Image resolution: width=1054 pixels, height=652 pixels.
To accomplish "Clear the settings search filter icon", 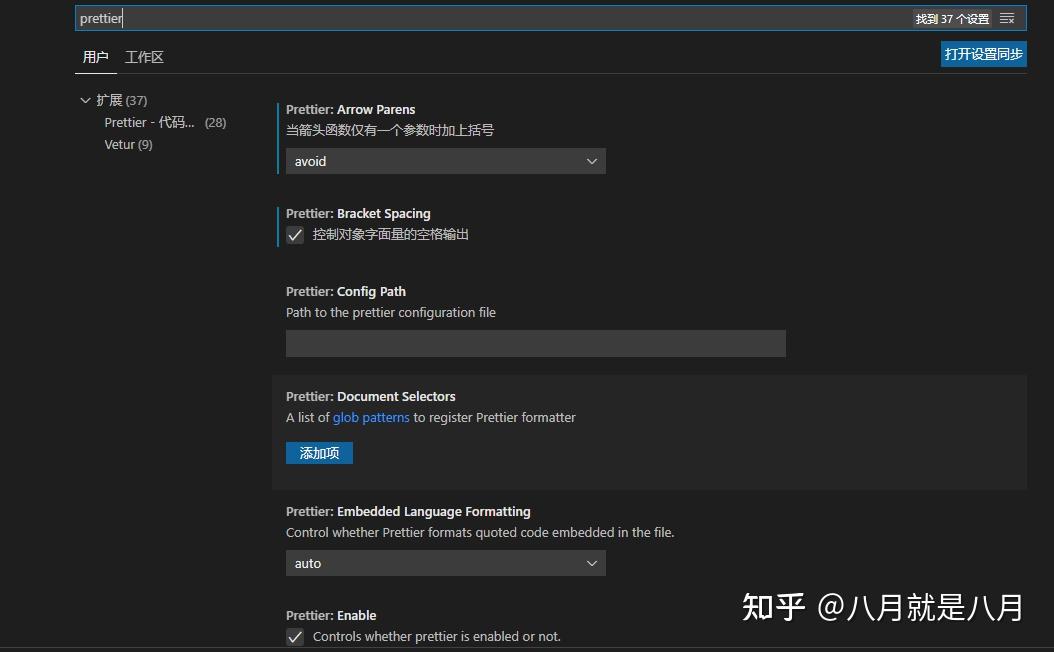I will (1007, 18).
